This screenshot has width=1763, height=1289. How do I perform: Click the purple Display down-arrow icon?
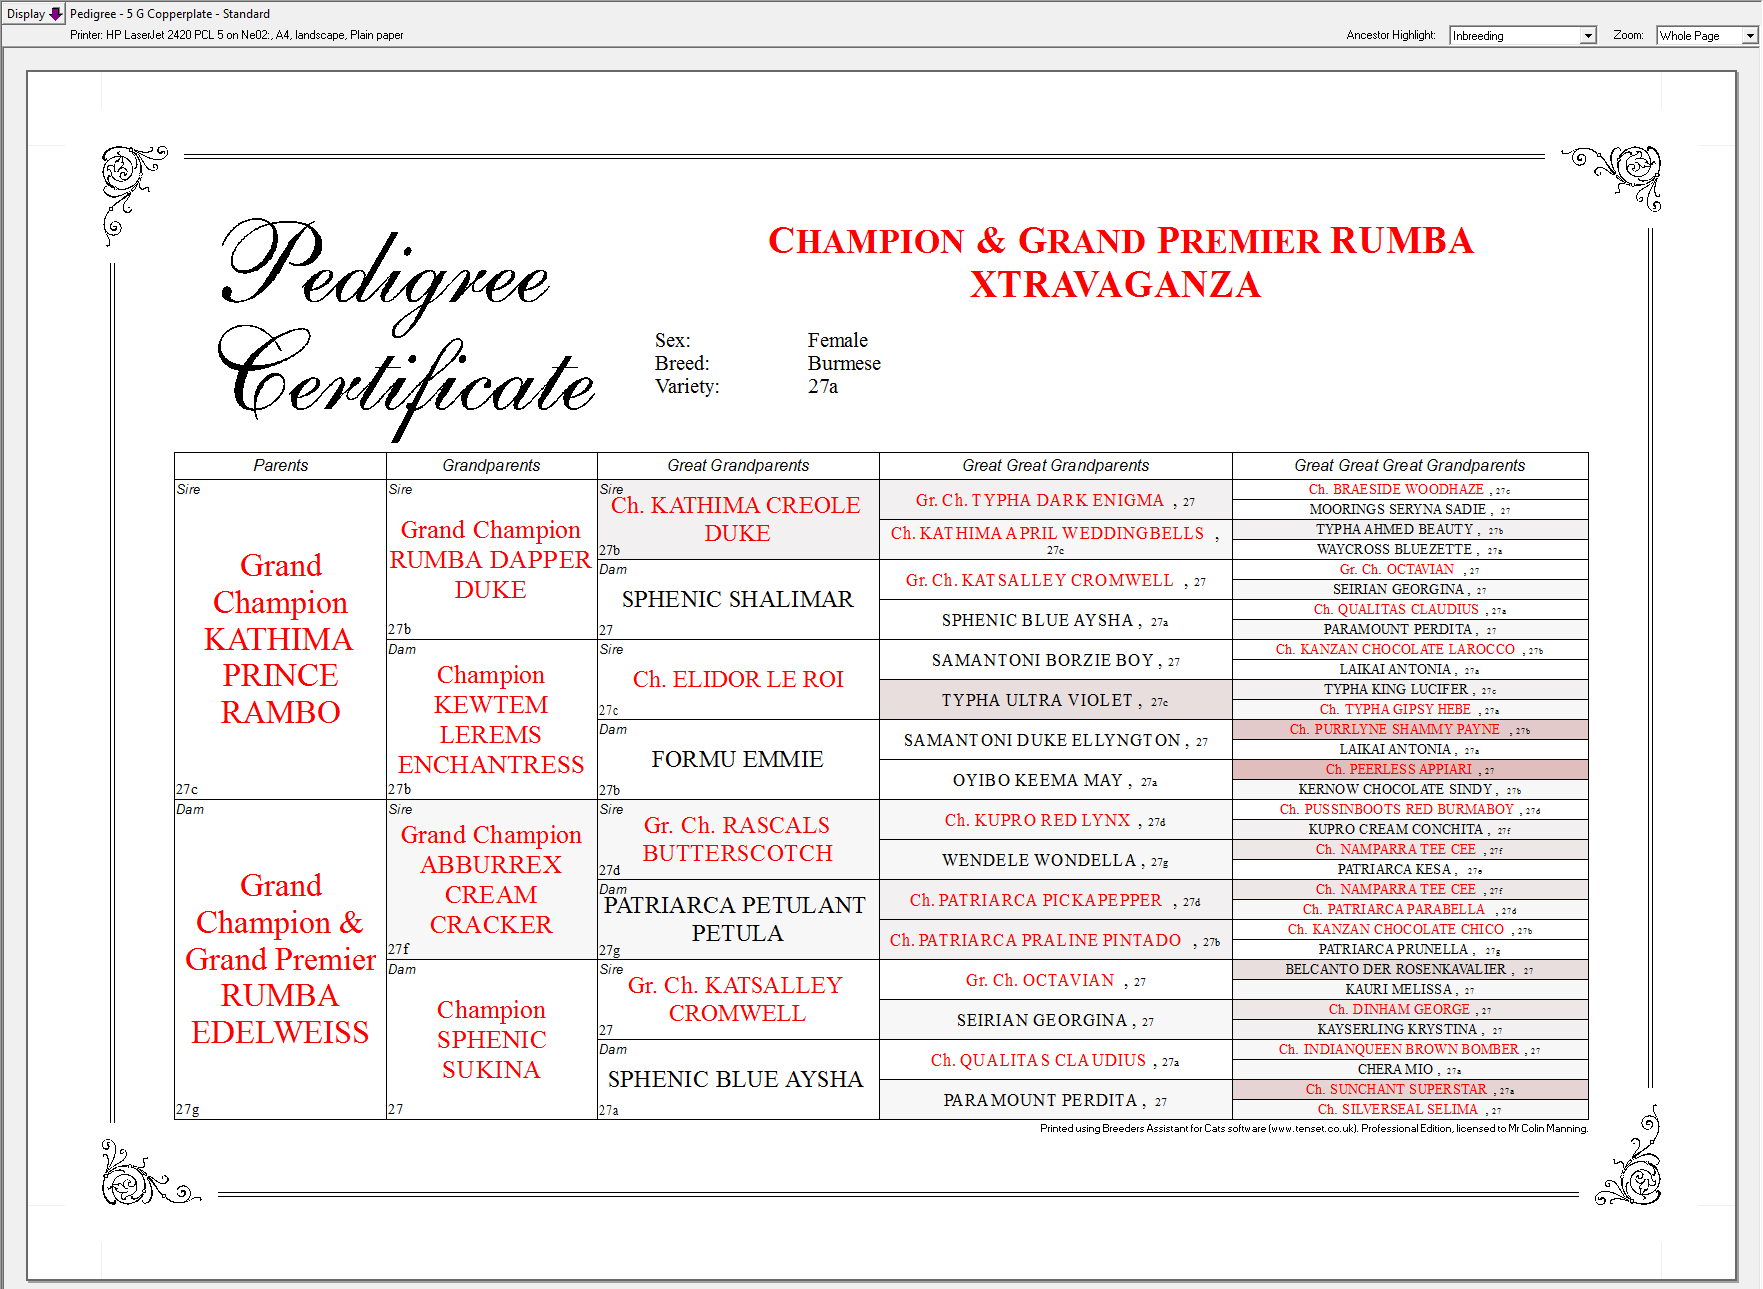click(x=56, y=14)
